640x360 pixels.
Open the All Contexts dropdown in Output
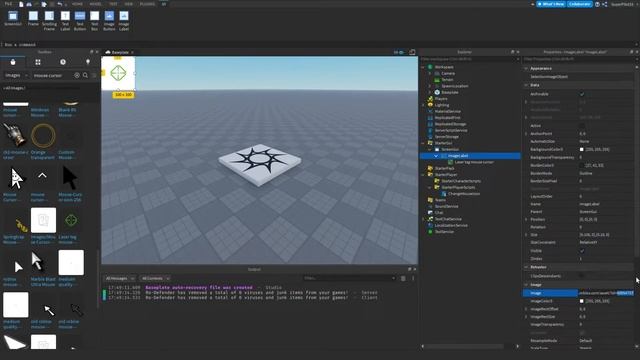155,278
